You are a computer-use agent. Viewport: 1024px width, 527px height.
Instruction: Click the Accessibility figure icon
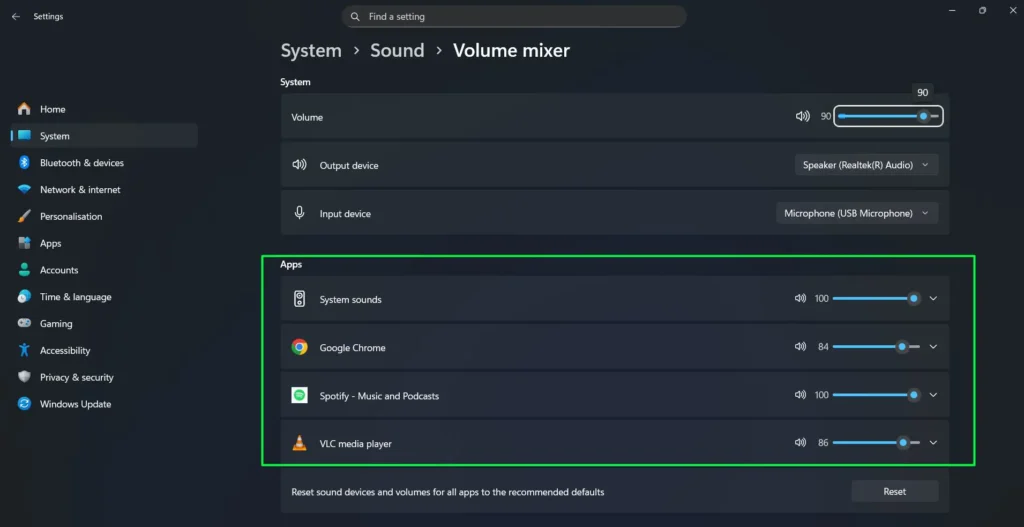[x=24, y=350]
